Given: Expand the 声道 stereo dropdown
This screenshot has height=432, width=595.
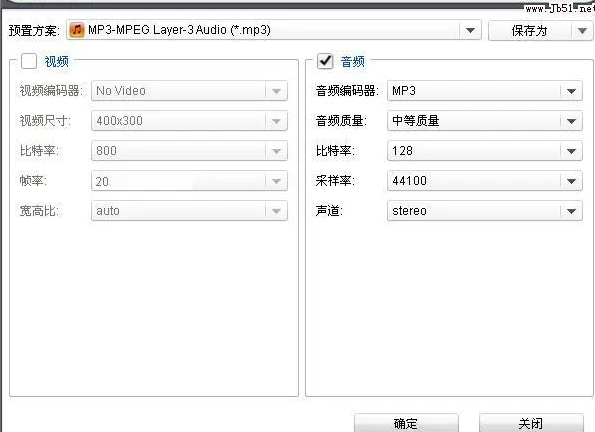Looking at the screenshot, I should point(485,211).
